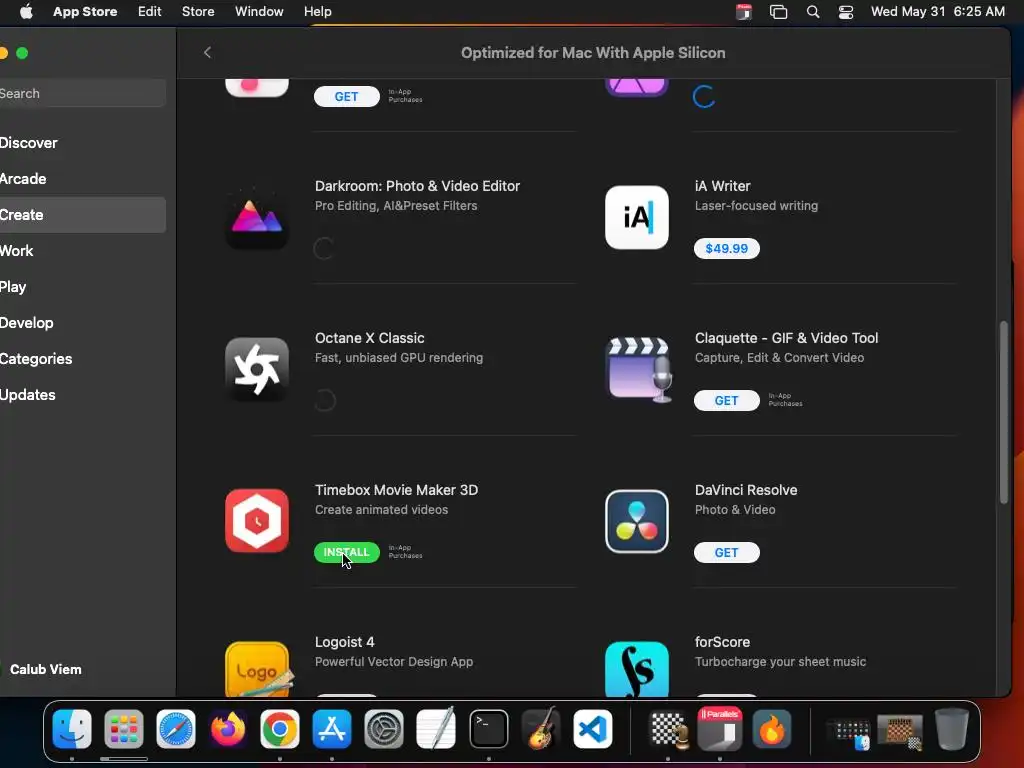The image size is (1024, 768).
Task: Click INSTALL for Timebox Movie Maker 3D
Action: coord(347,552)
